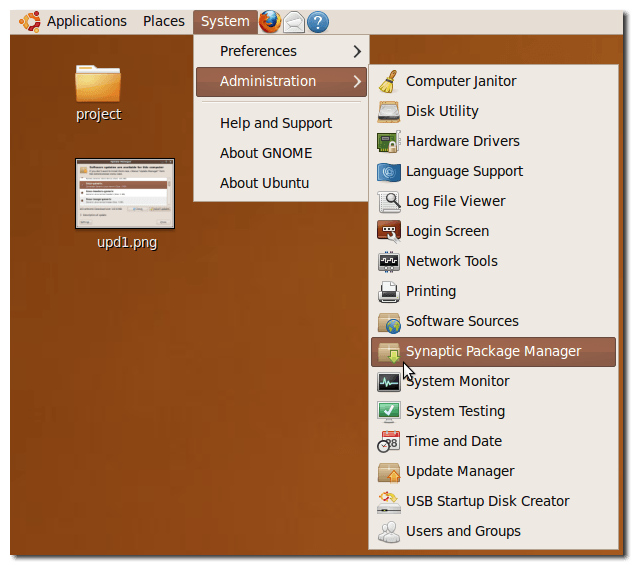Click the Hardware Drivers circuit board icon
The image size is (633, 565).
tap(389, 142)
